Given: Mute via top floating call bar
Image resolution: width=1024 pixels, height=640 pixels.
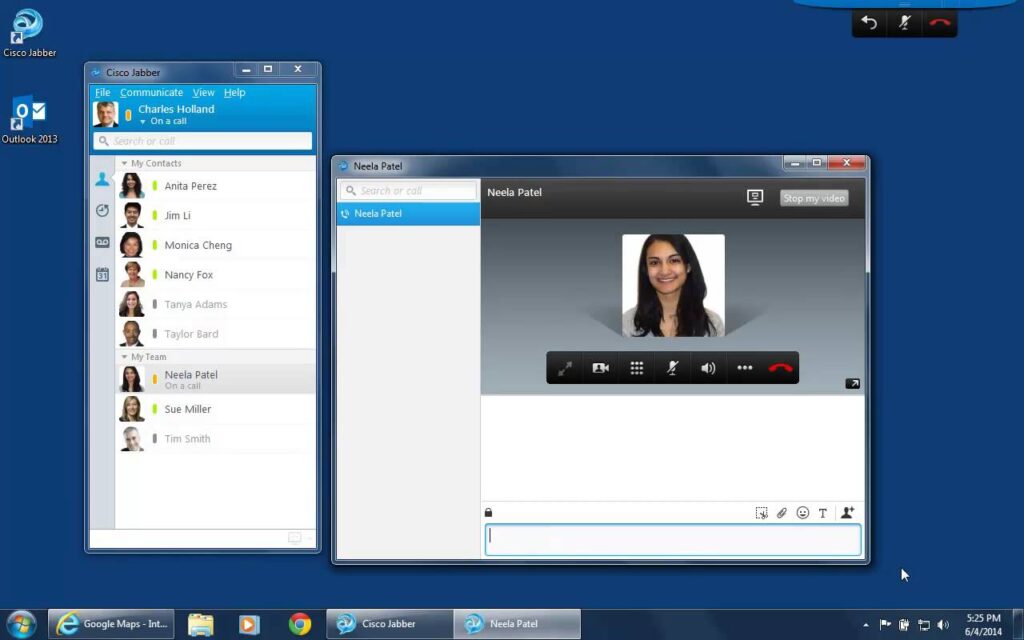Looking at the screenshot, I should coord(904,22).
